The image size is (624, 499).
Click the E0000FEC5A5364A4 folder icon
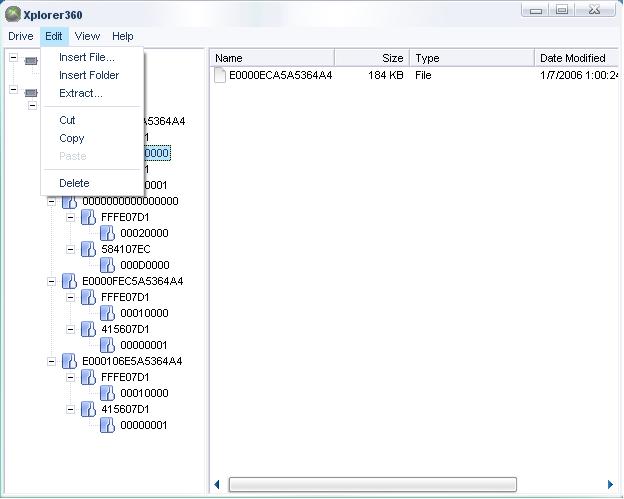pos(69,281)
